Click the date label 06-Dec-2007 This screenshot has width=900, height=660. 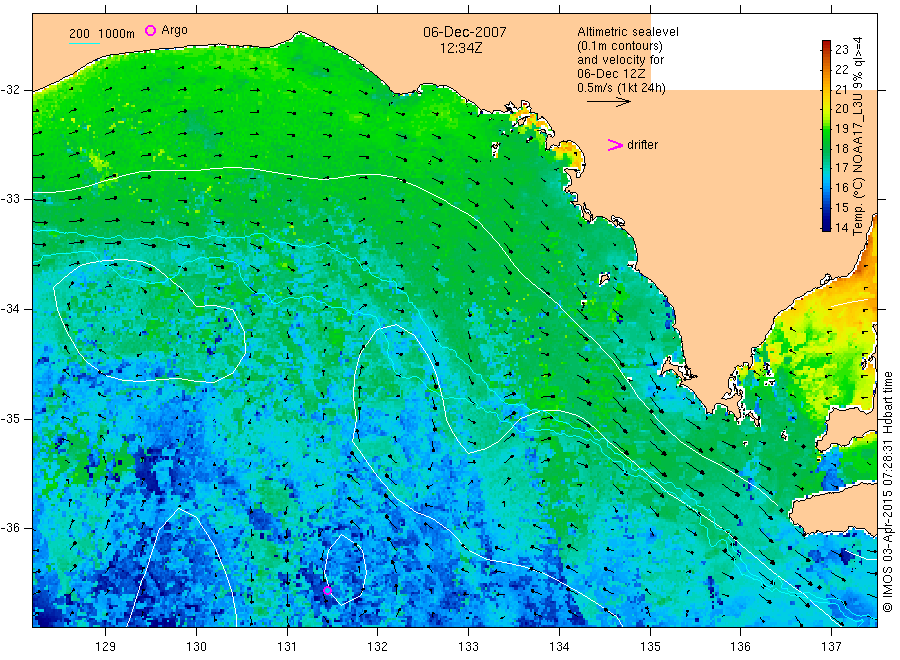[465, 32]
